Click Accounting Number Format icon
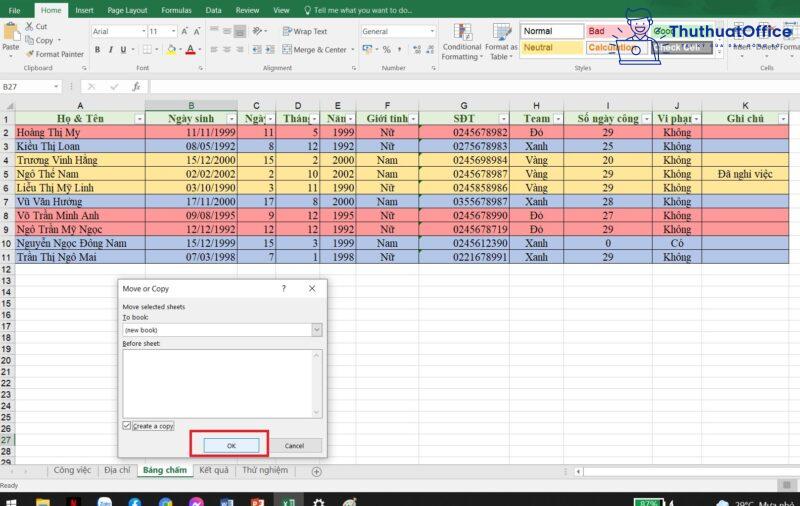800x506 pixels. (x=367, y=49)
